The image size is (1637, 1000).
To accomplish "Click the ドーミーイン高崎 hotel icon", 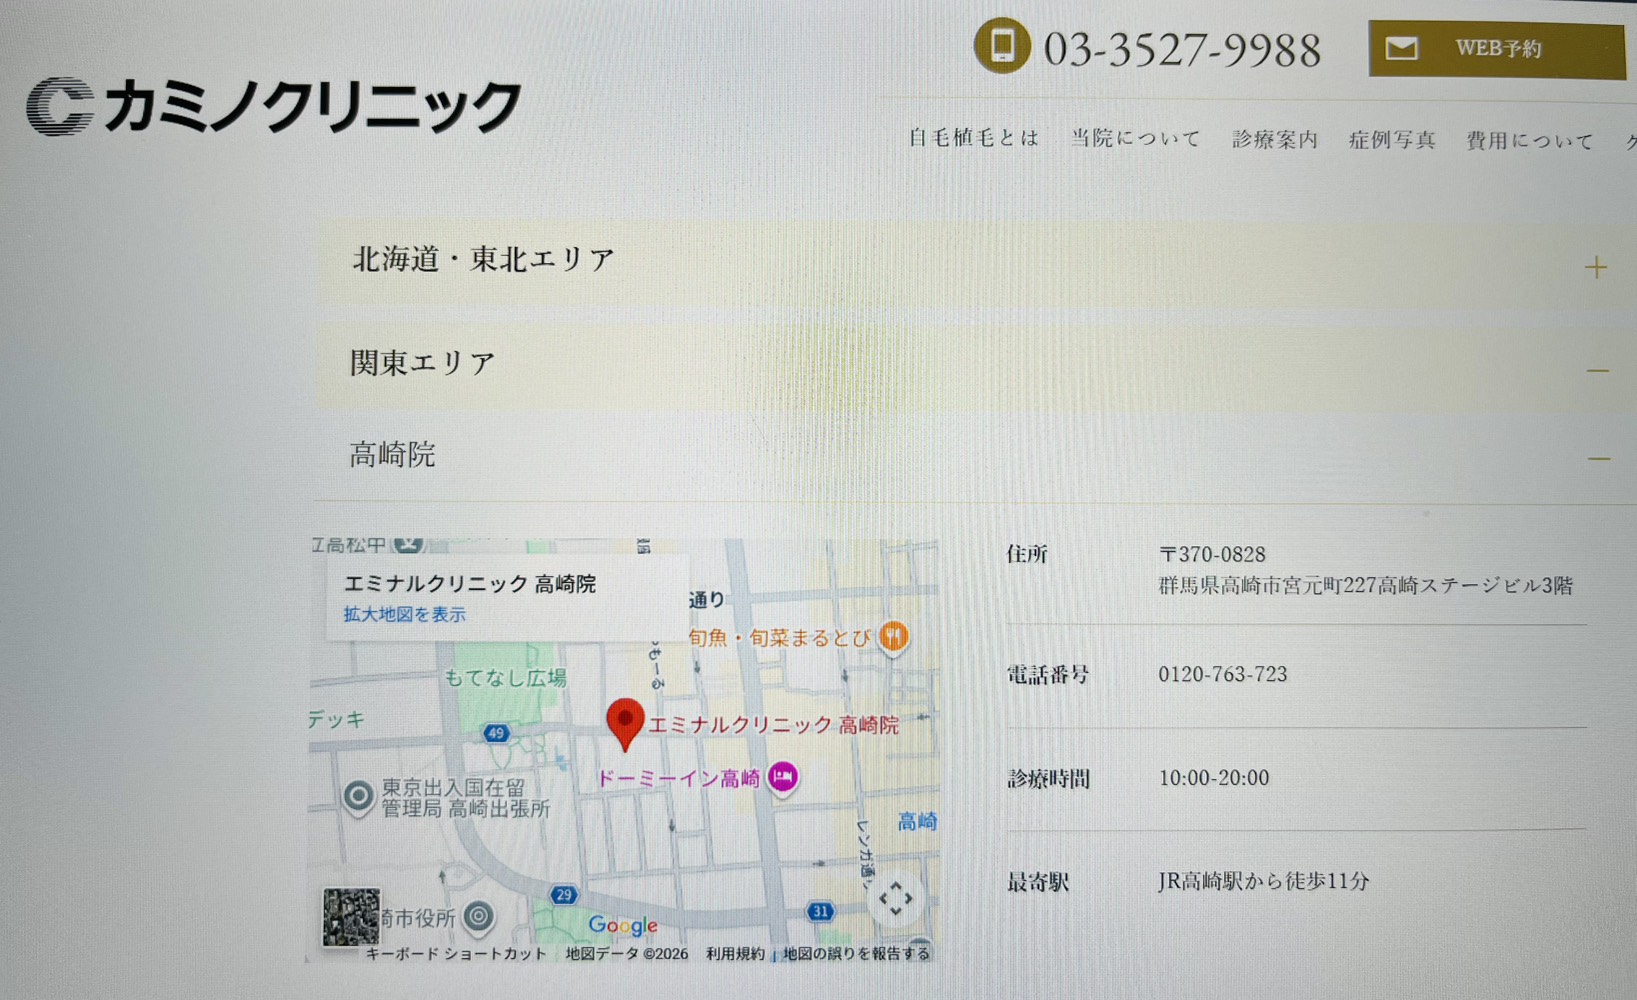I will tap(783, 776).
